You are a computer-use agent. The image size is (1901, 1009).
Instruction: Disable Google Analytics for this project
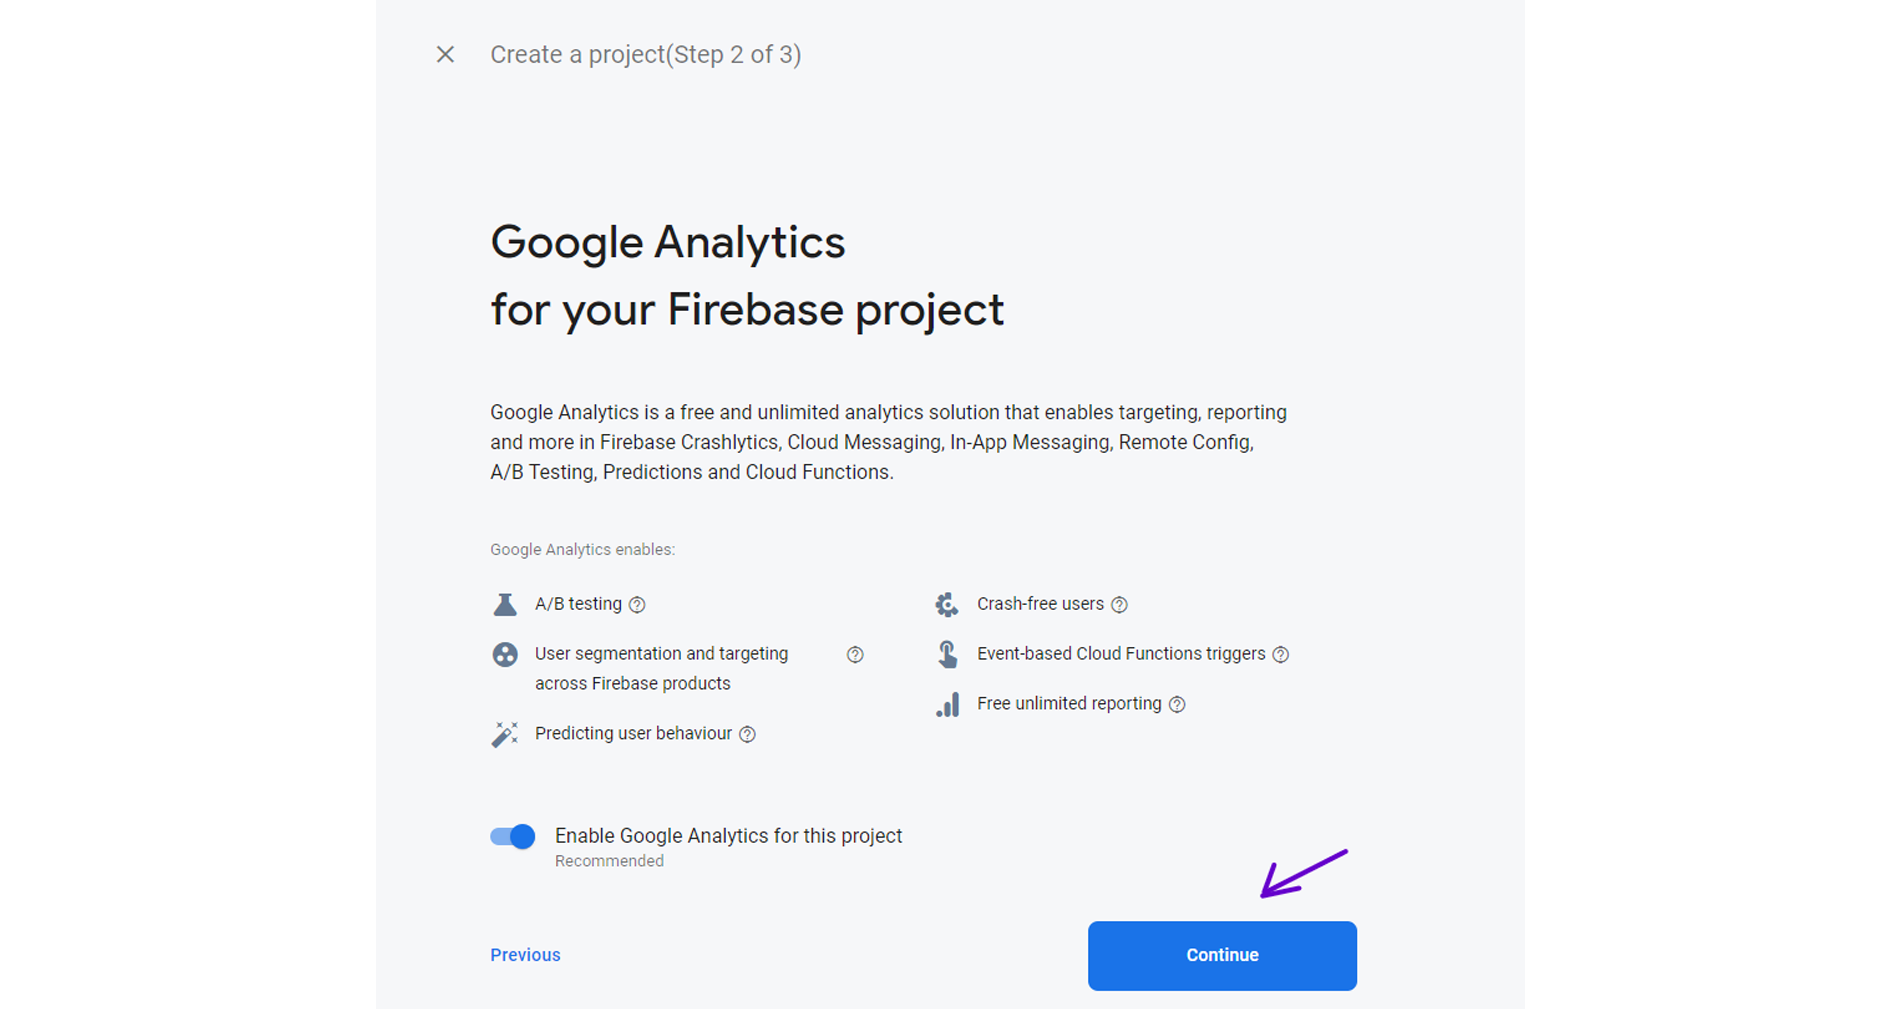(x=513, y=836)
